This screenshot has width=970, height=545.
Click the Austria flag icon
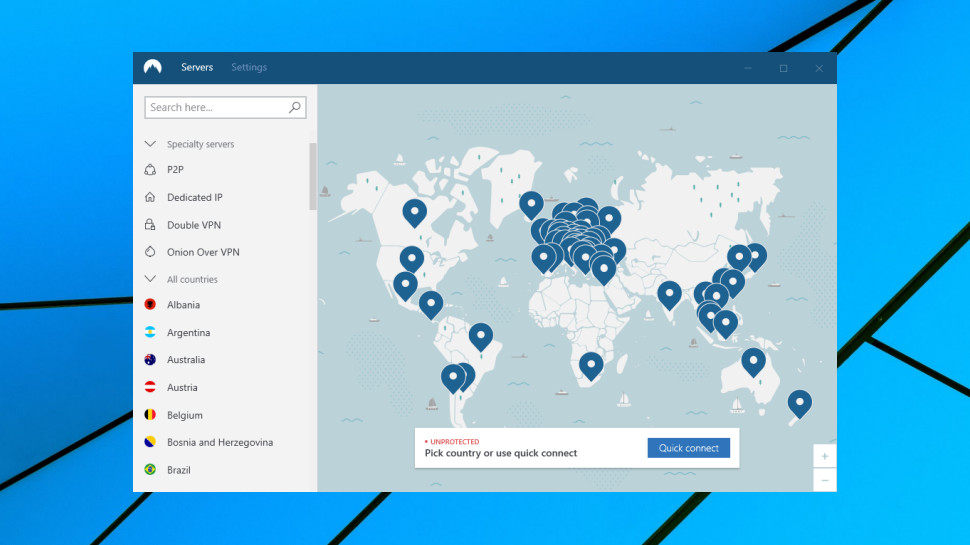tap(150, 387)
